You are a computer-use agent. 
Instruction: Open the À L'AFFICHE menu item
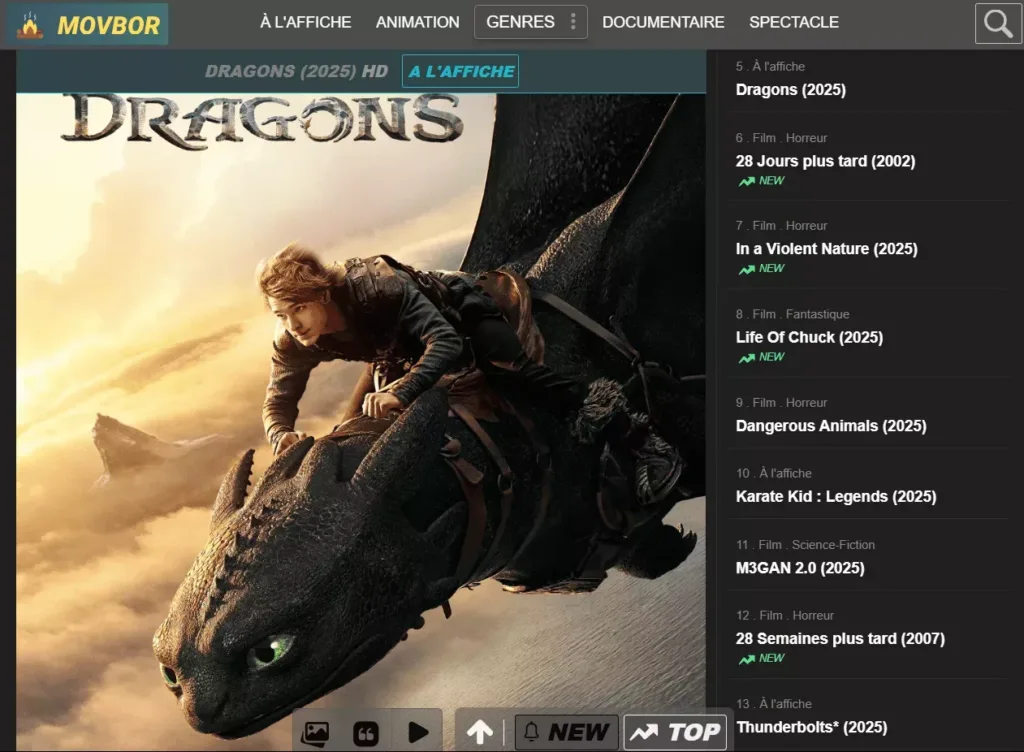click(305, 22)
